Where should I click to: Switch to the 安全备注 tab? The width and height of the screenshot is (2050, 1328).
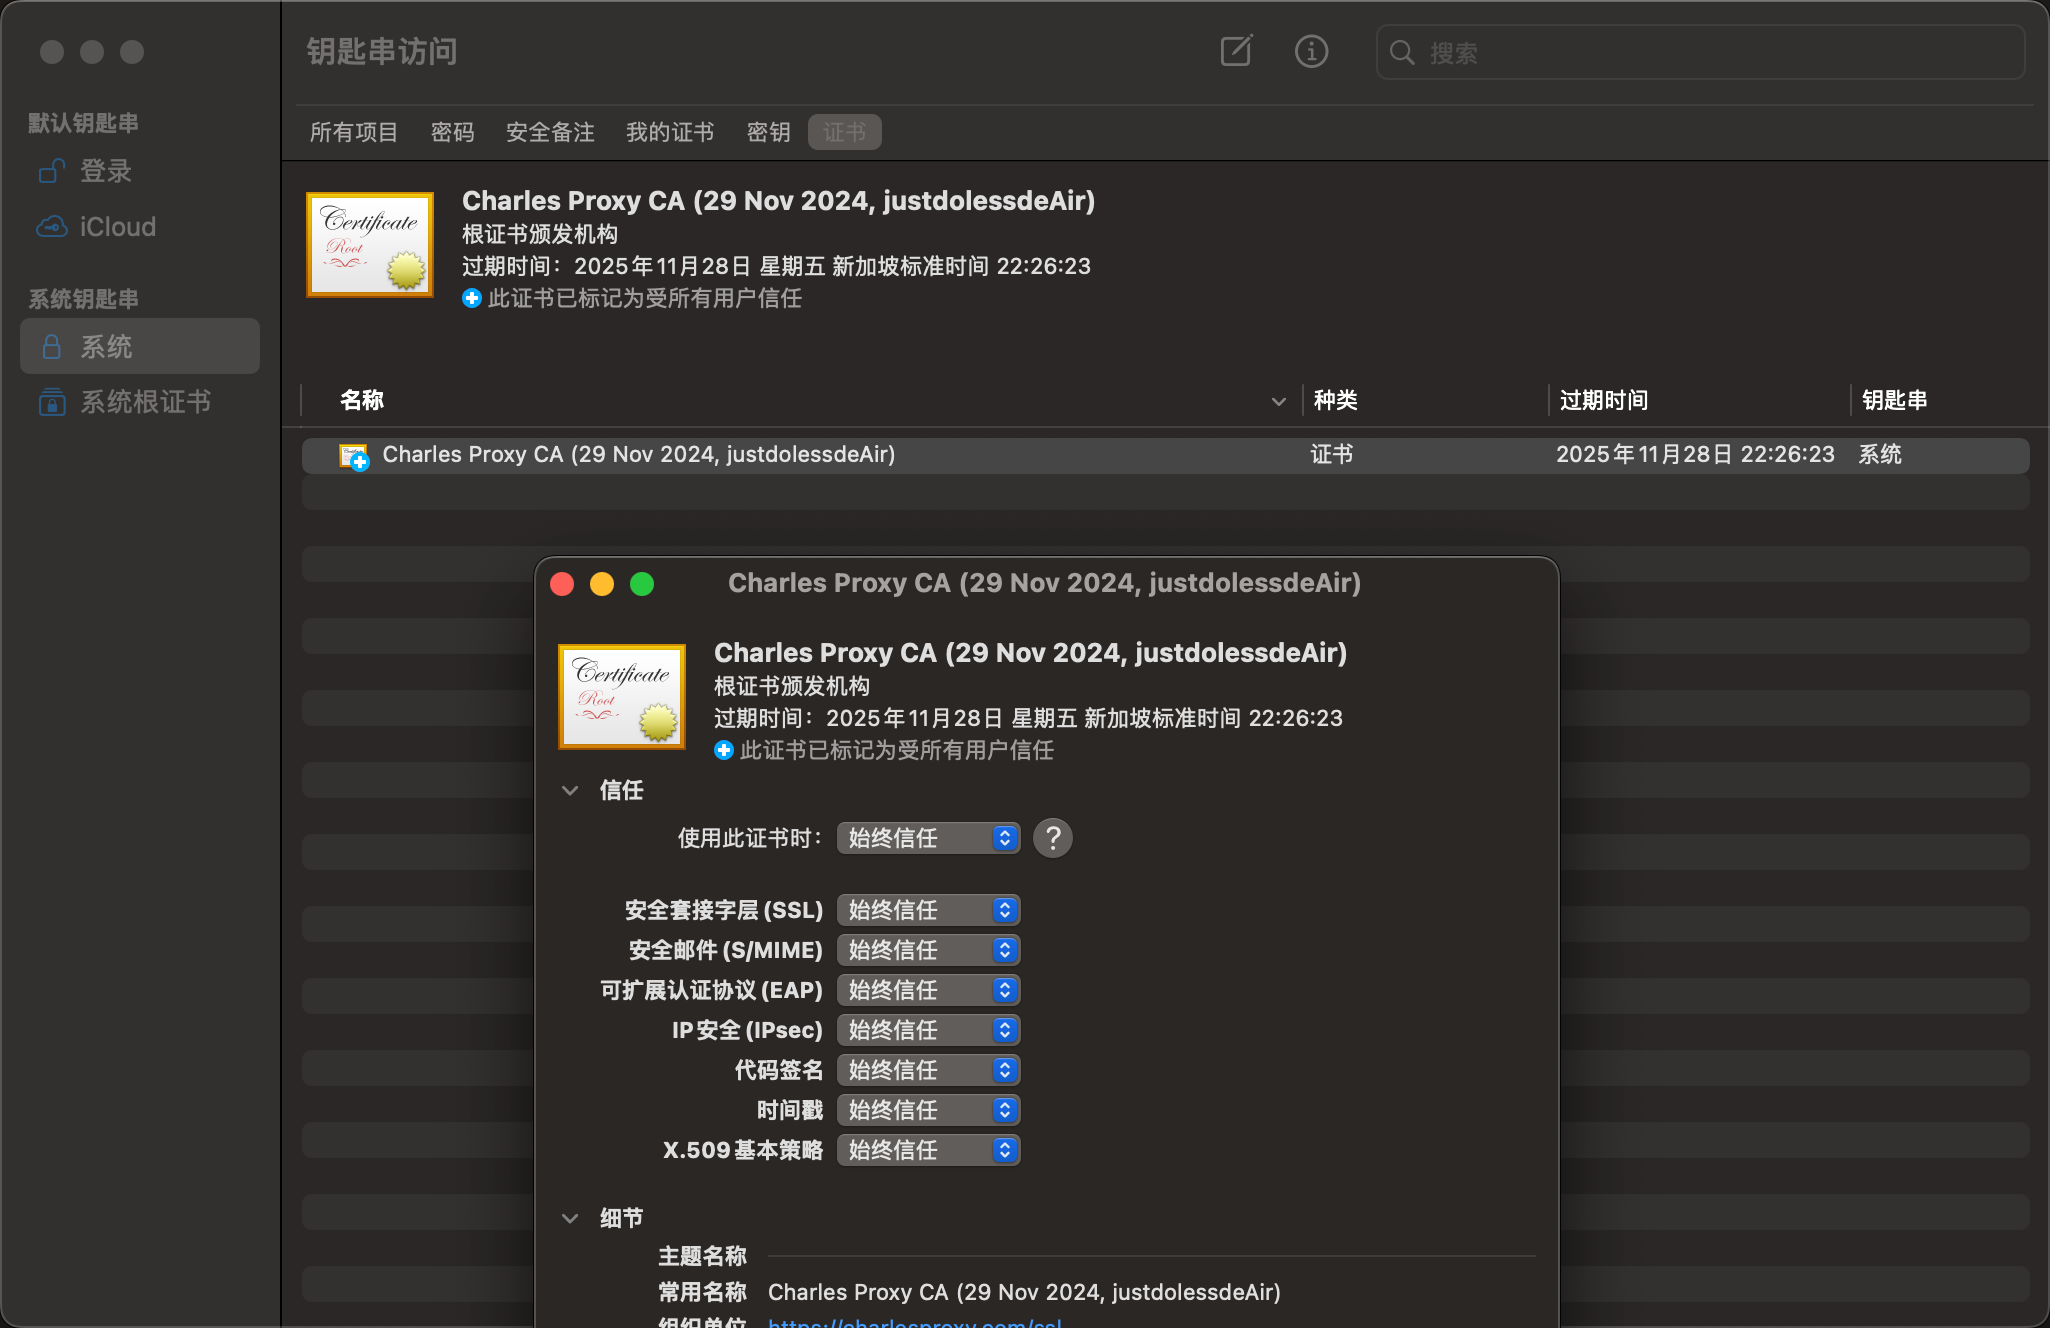pyautogui.click(x=550, y=132)
